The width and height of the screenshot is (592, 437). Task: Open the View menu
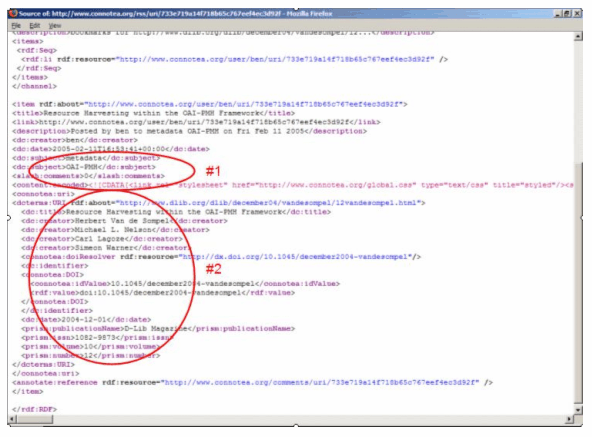(x=55, y=26)
